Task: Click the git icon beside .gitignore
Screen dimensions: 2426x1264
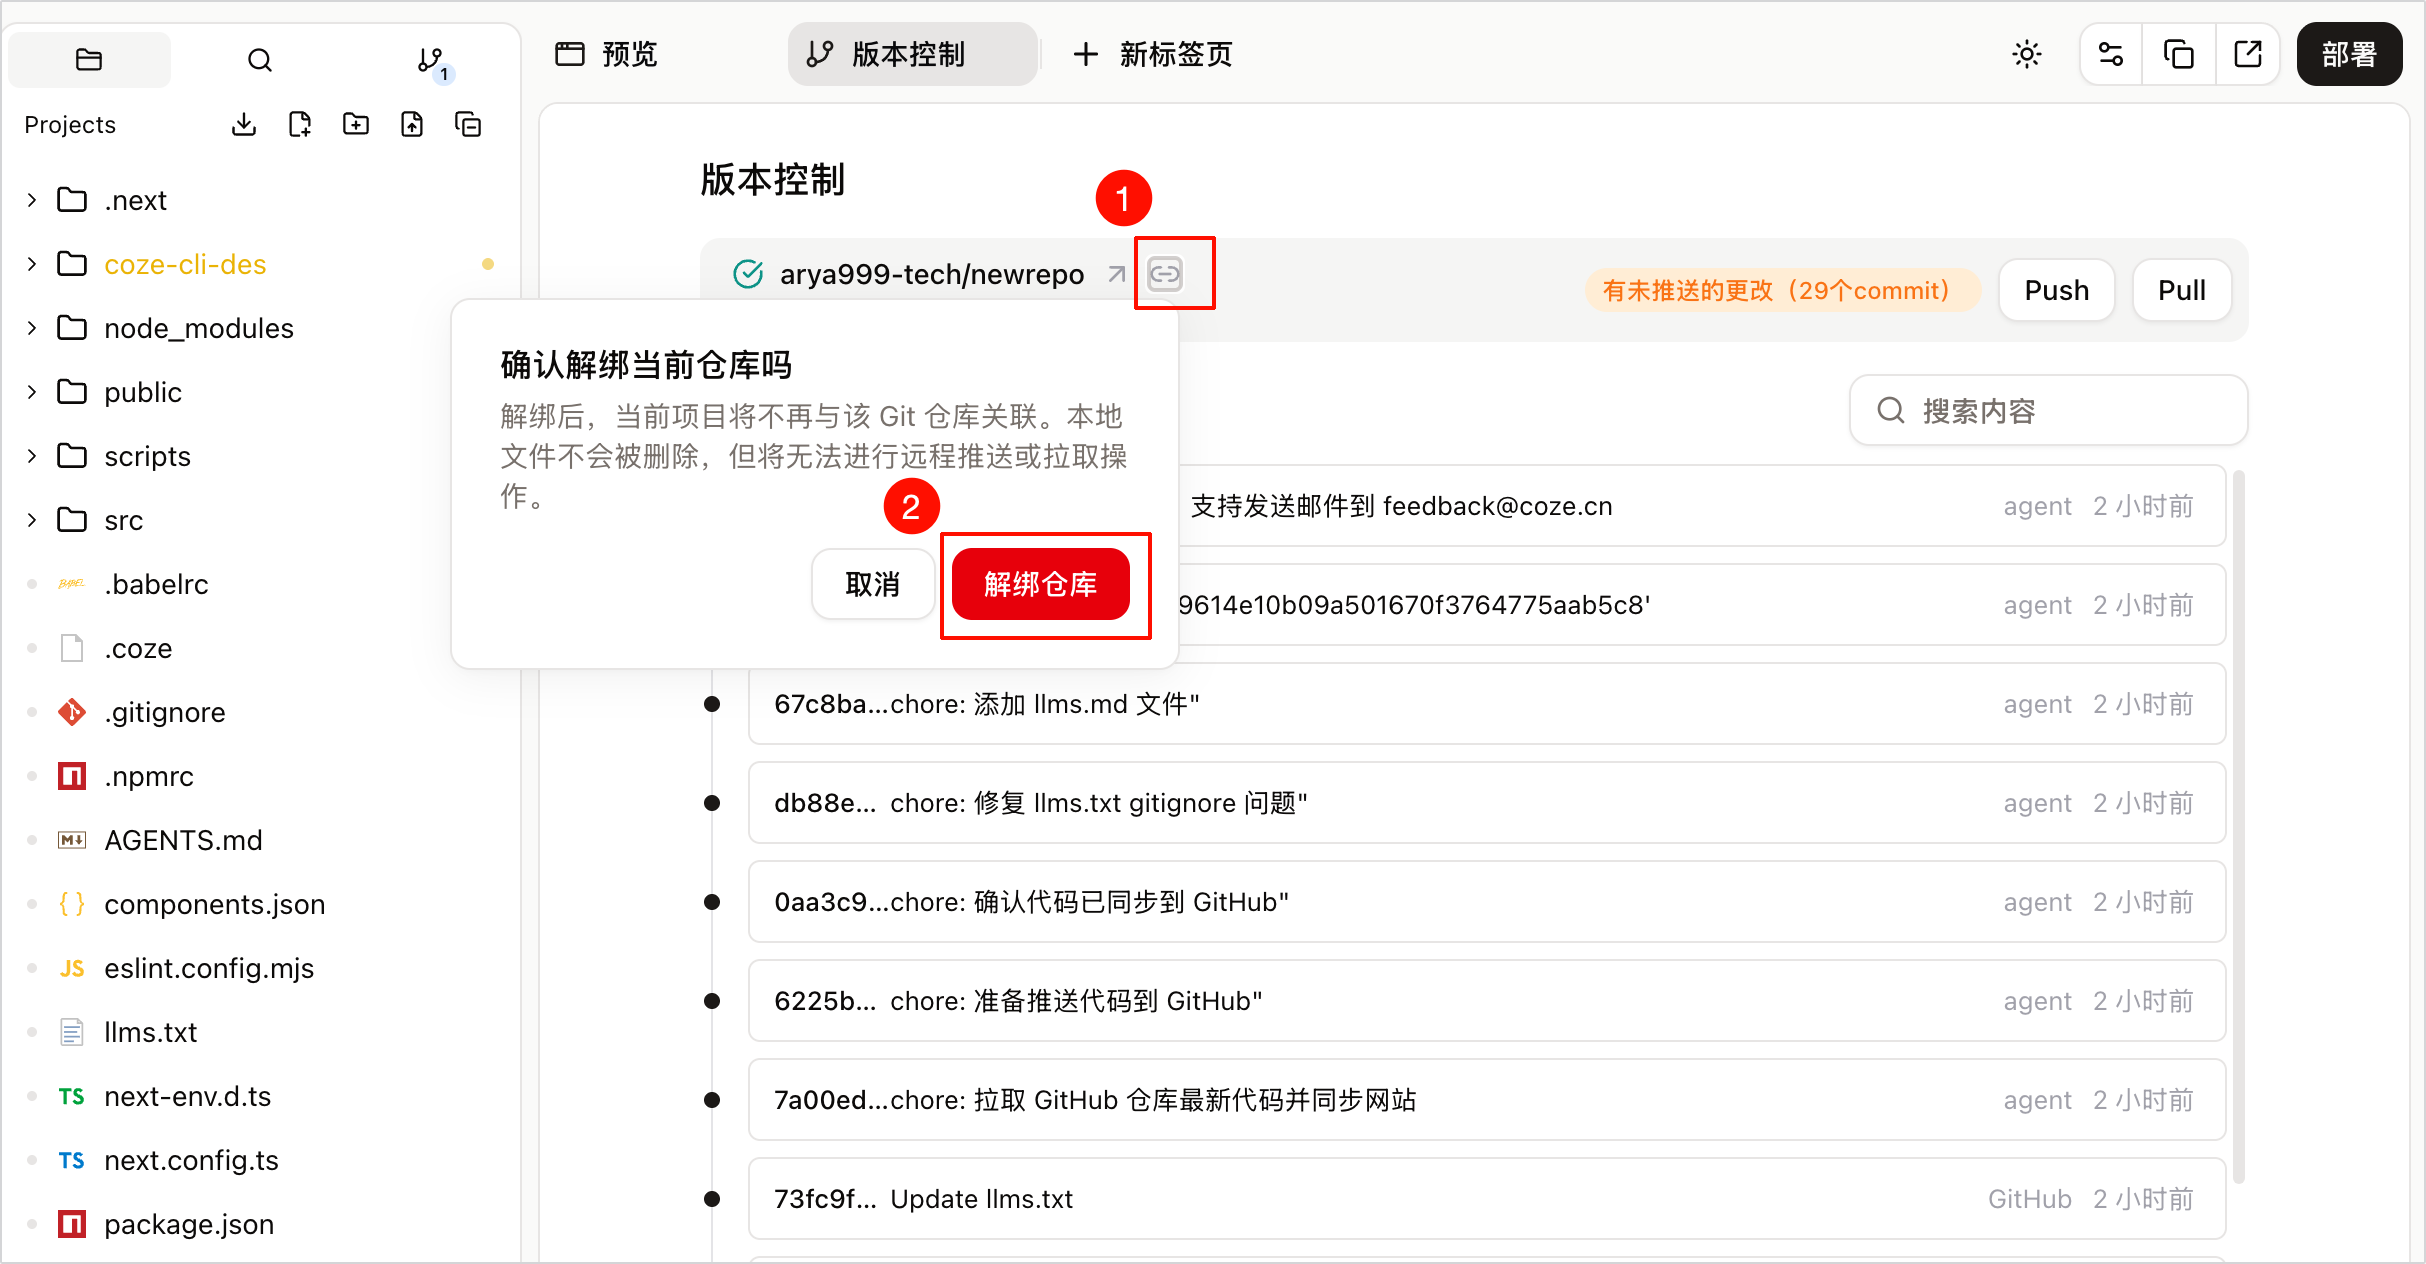Action: (72, 712)
